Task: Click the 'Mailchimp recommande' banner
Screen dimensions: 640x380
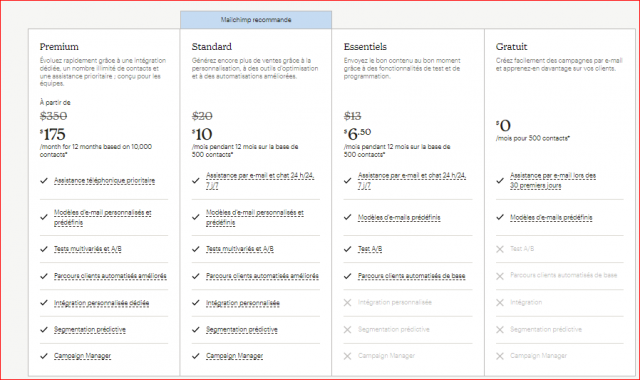Action: pyautogui.click(x=256, y=20)
